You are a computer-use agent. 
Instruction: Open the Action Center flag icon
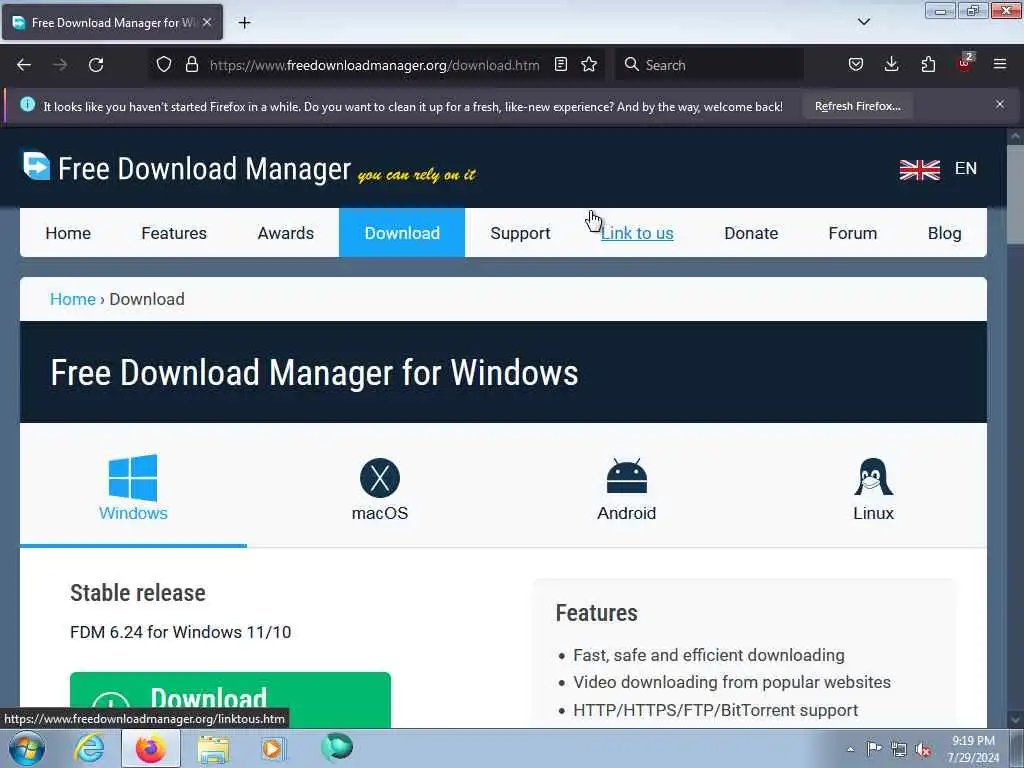pyautogui.click(x=874, y=748)
